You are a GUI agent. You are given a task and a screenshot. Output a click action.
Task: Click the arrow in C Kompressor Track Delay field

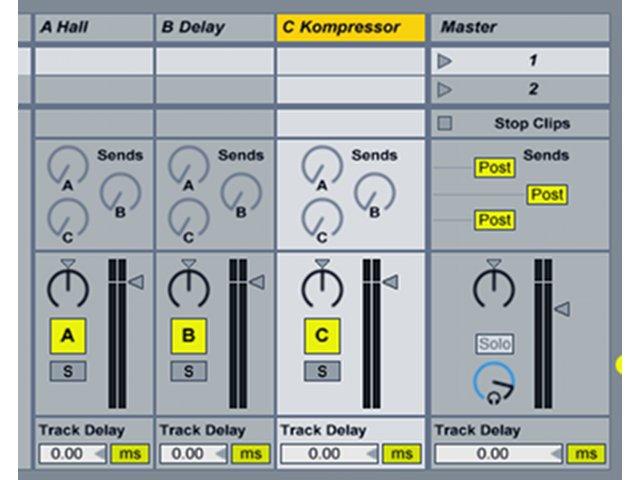click(371, 453)
